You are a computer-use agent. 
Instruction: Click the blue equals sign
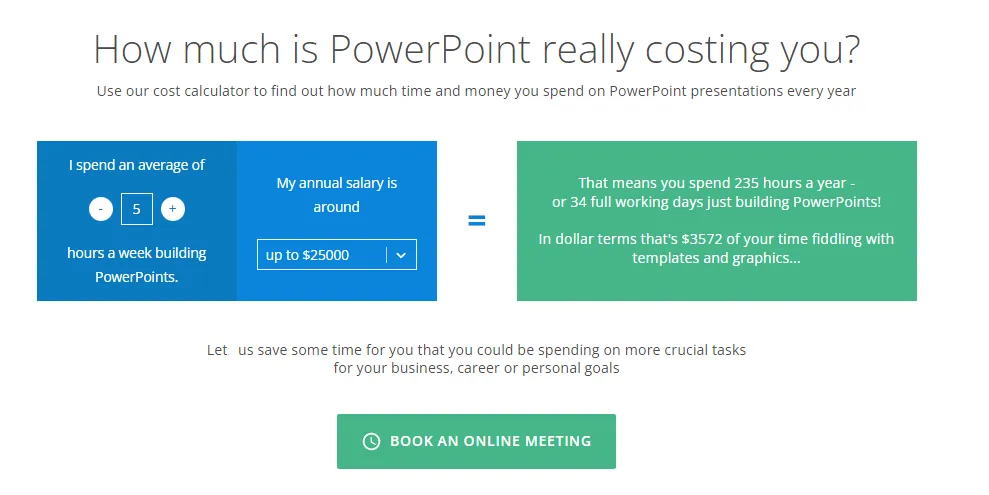tap(477, 221)
